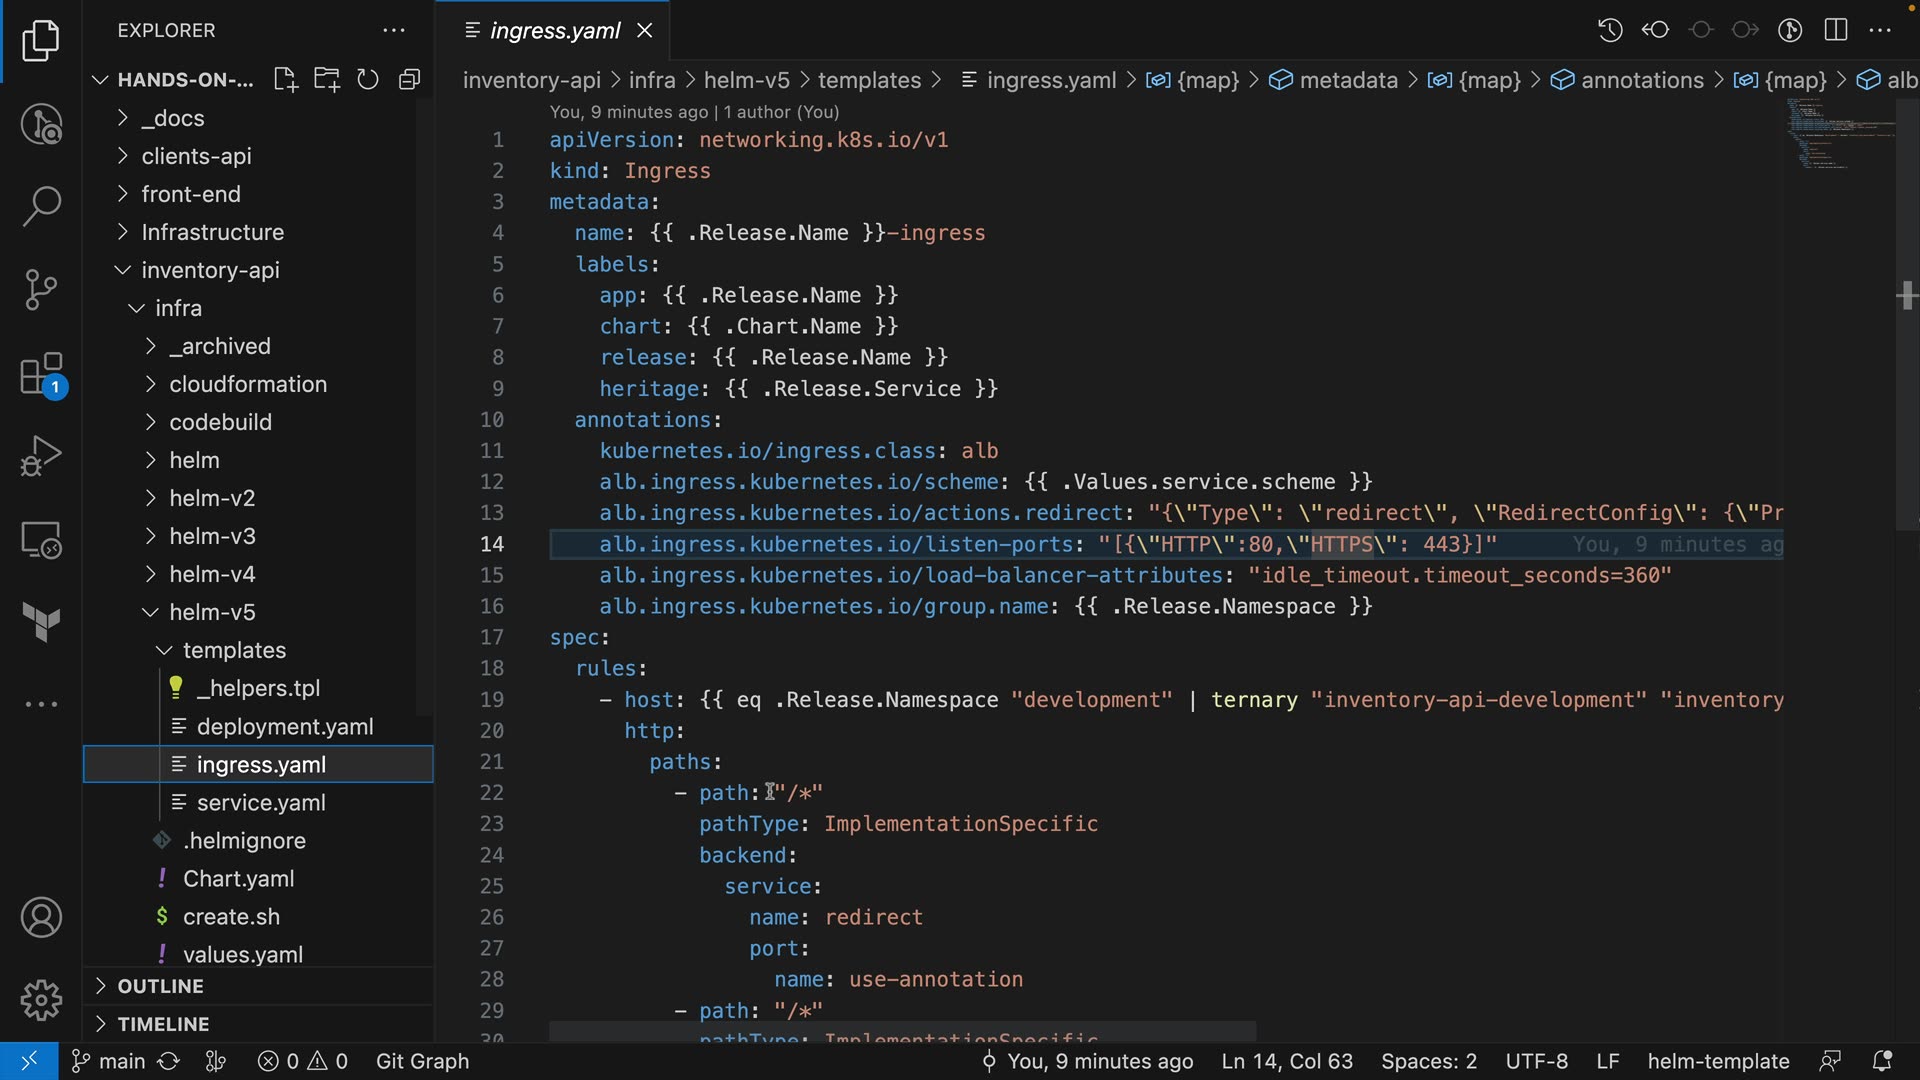This screenshot has height=1080, width=1920.
Task: Open the Search view in activity bar
Action: coord(41,206)
